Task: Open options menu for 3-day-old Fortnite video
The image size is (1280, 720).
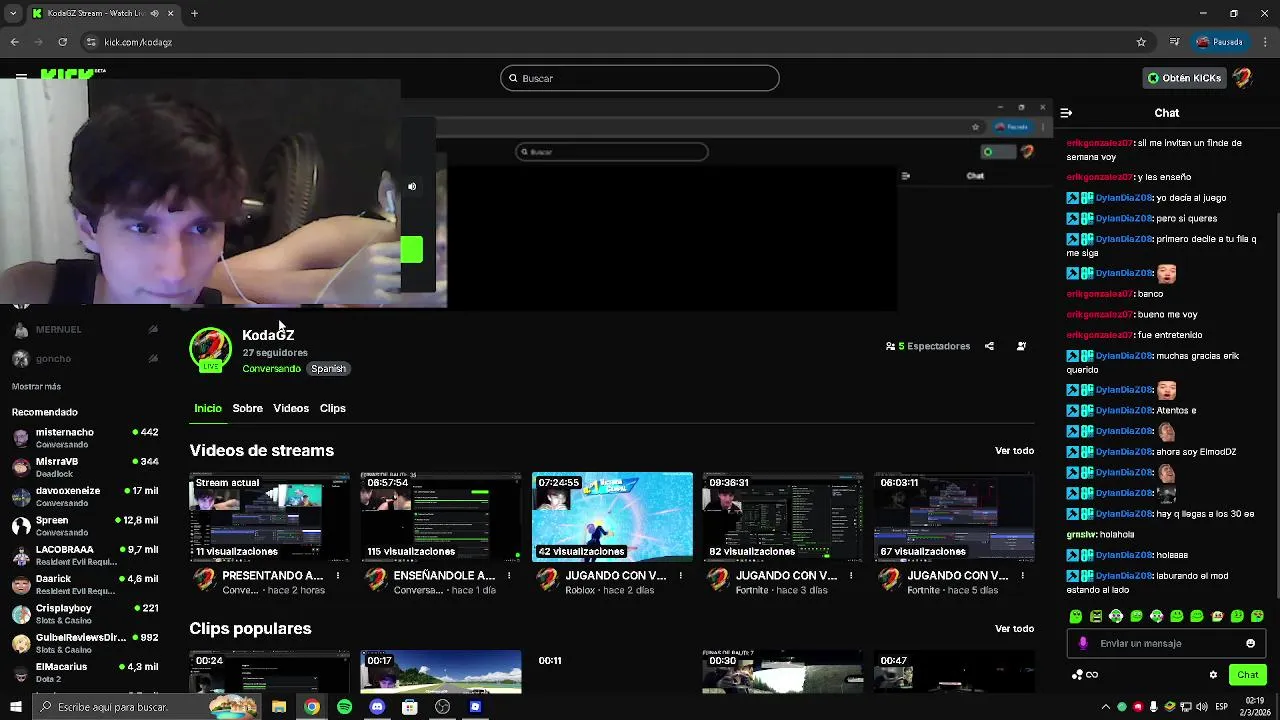Action: [x=852, y=576]
